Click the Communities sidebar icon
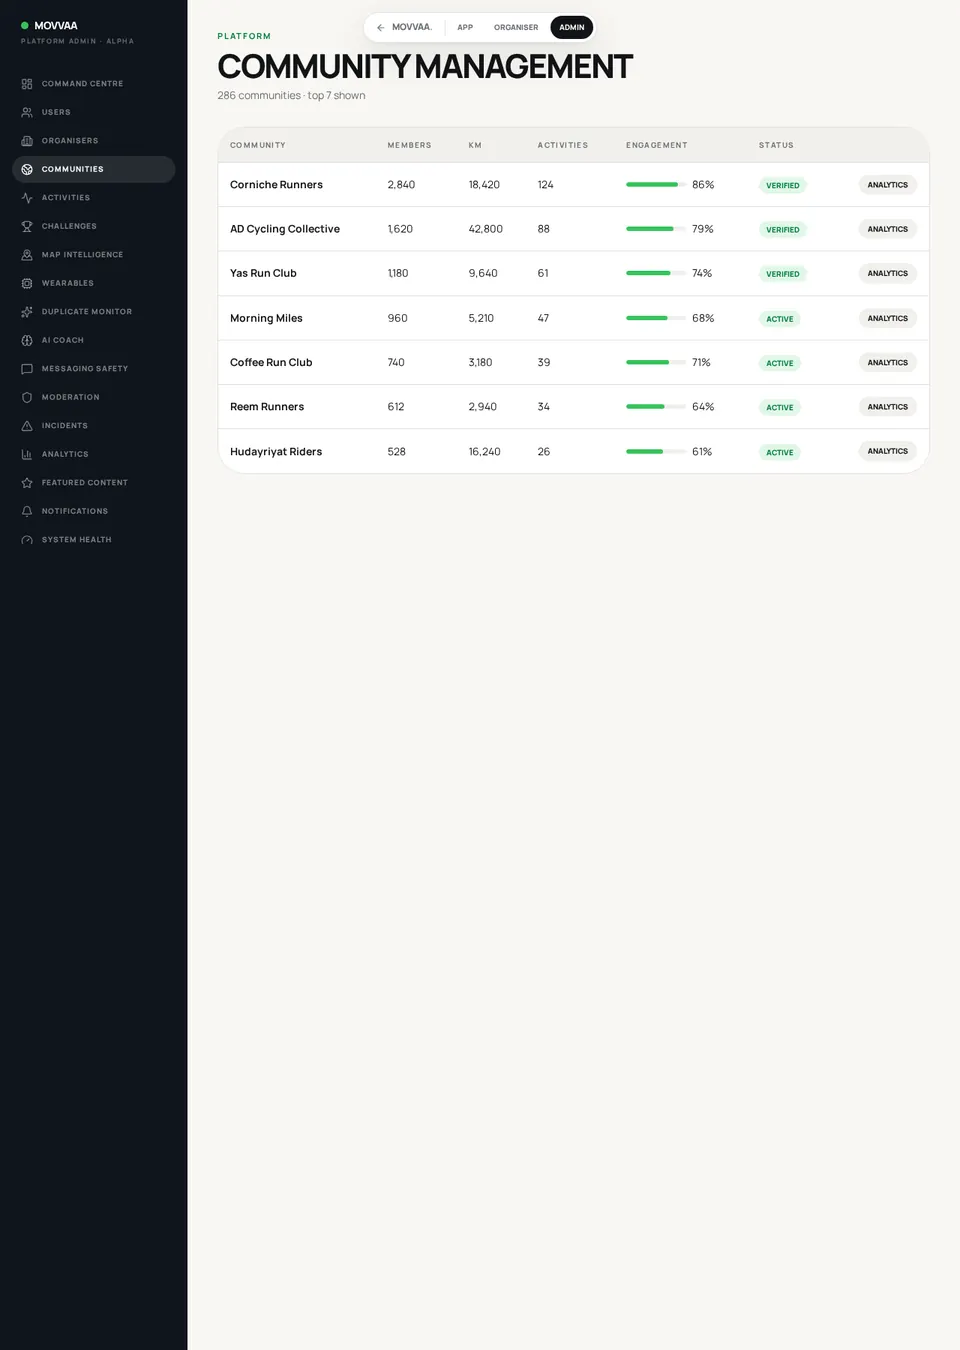This screenshot has width=960, height=1350. [27, 169]
